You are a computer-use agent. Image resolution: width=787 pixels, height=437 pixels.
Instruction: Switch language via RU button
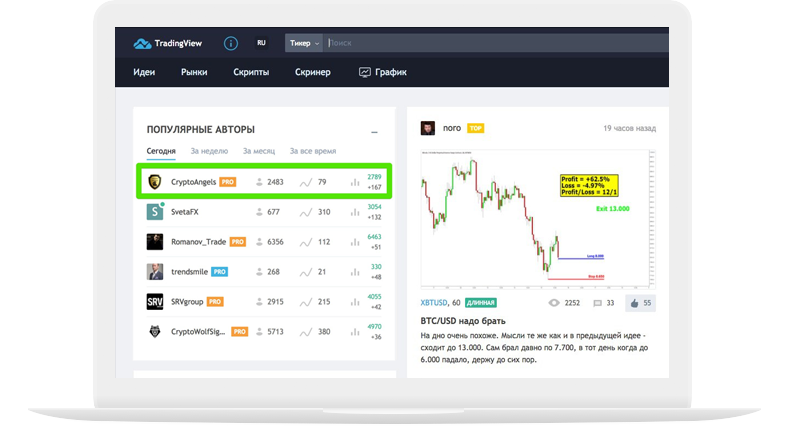pos(261,43)
